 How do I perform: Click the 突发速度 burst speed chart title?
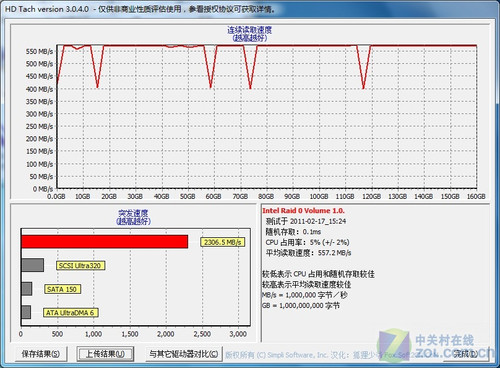pyautogui.click(x=133, y=213)
